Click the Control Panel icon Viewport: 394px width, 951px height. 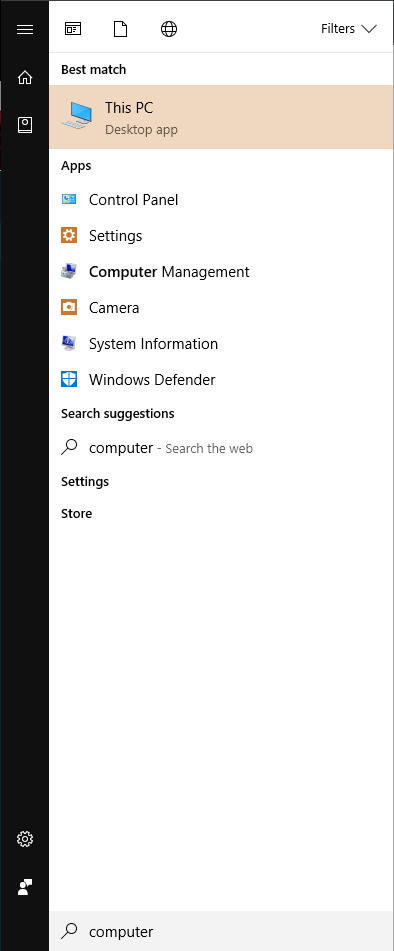(x=69, y=199)
